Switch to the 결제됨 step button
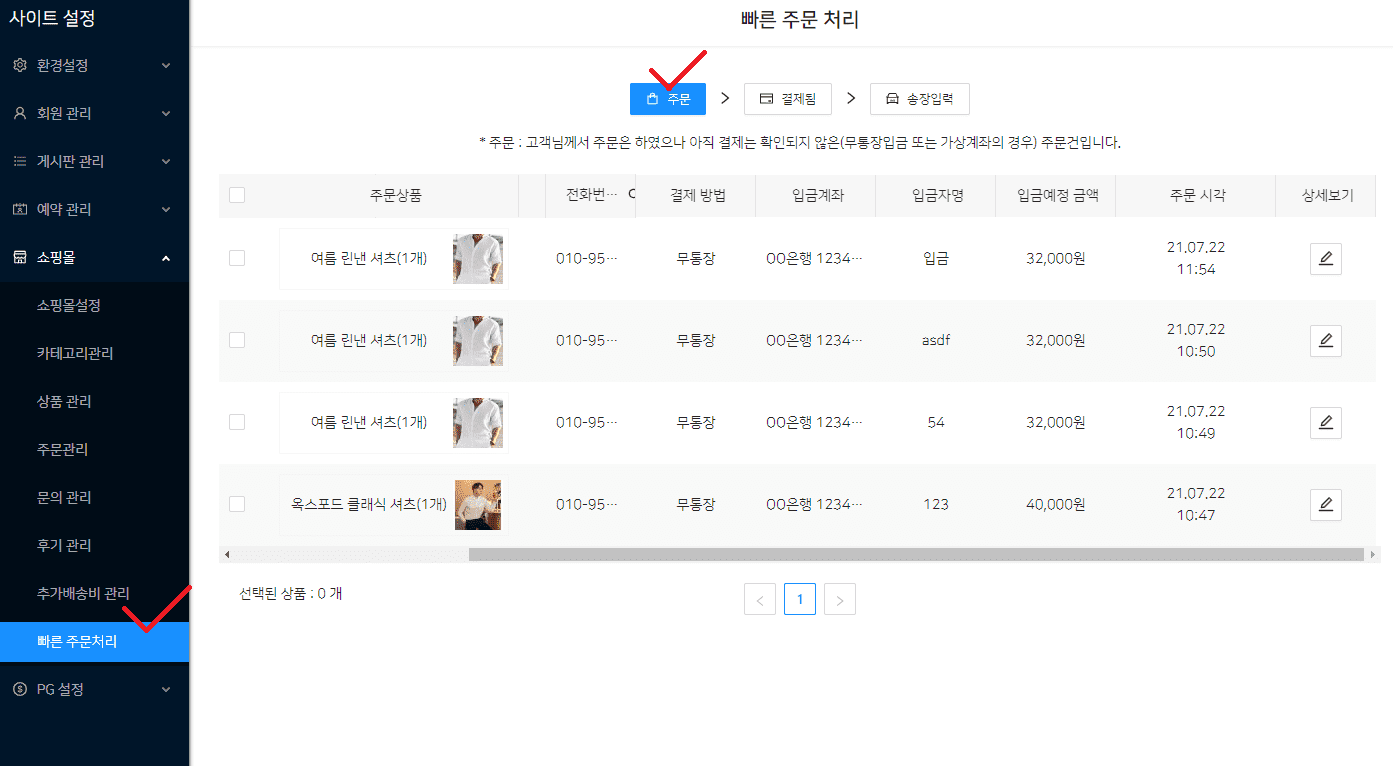1393x766 pixels. pos(787,99)
